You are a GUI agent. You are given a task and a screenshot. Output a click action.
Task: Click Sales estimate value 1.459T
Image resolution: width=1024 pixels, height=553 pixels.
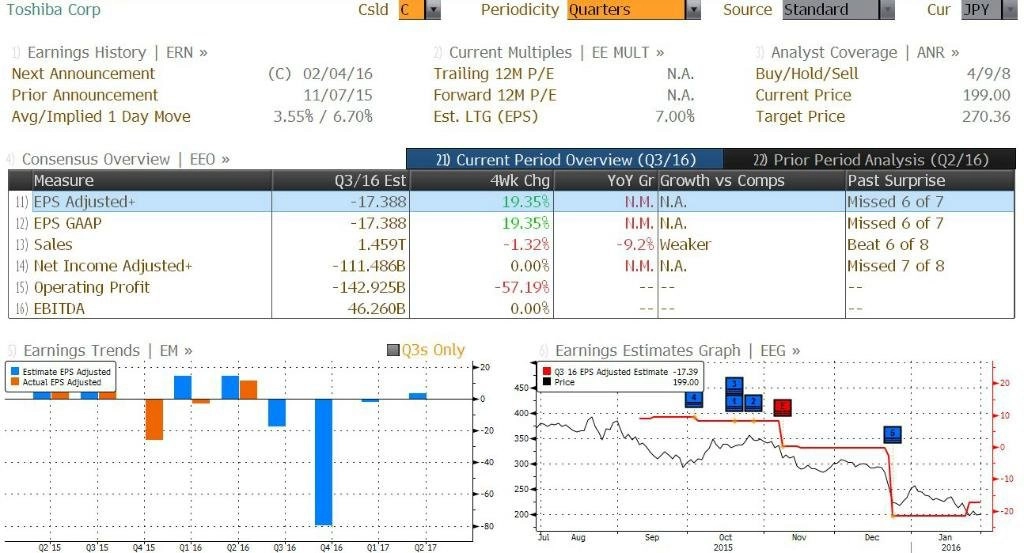coord(382,245)
